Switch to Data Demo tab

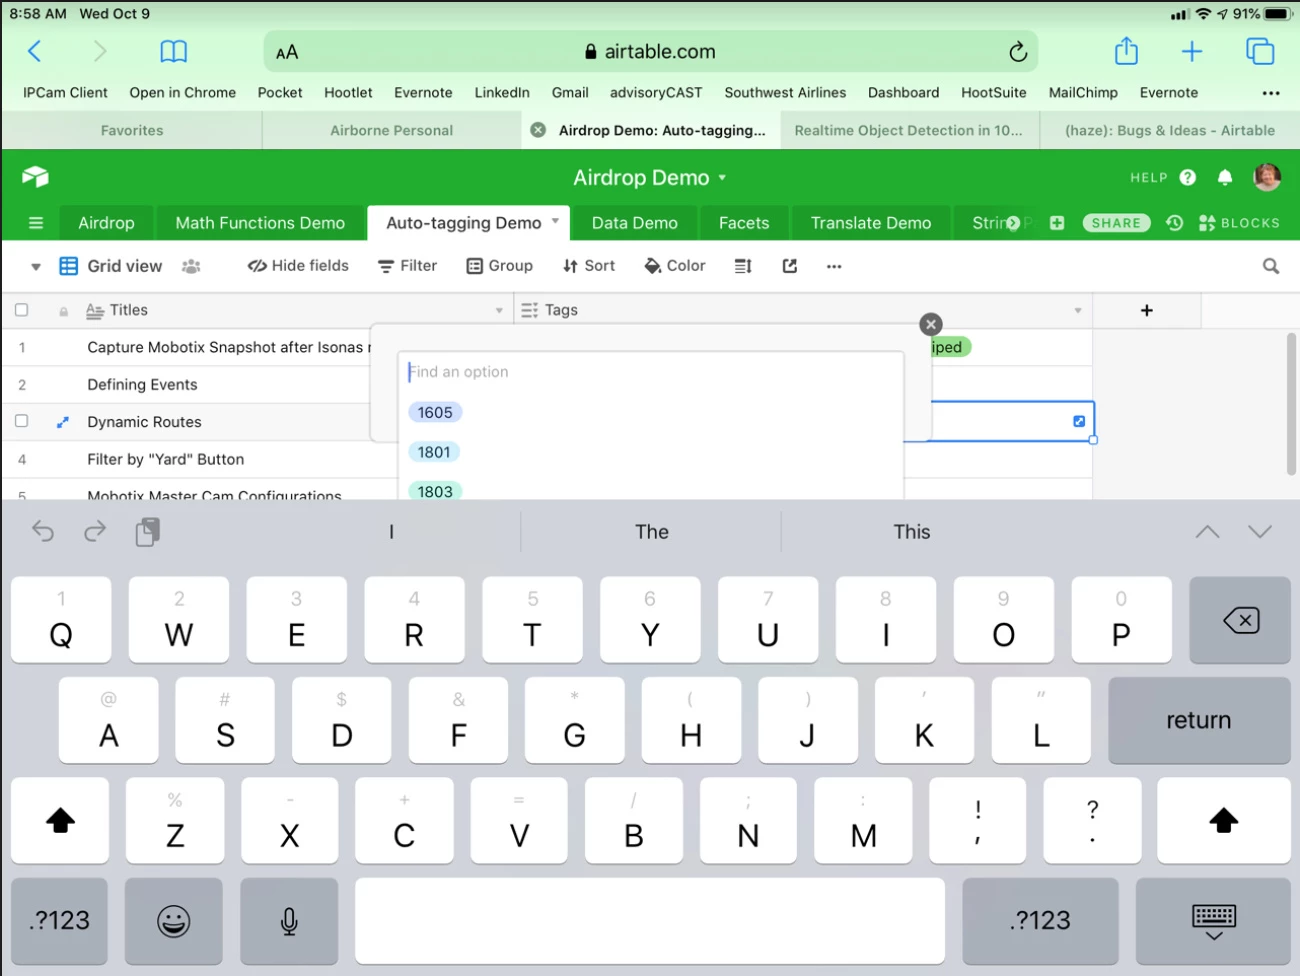635,223
